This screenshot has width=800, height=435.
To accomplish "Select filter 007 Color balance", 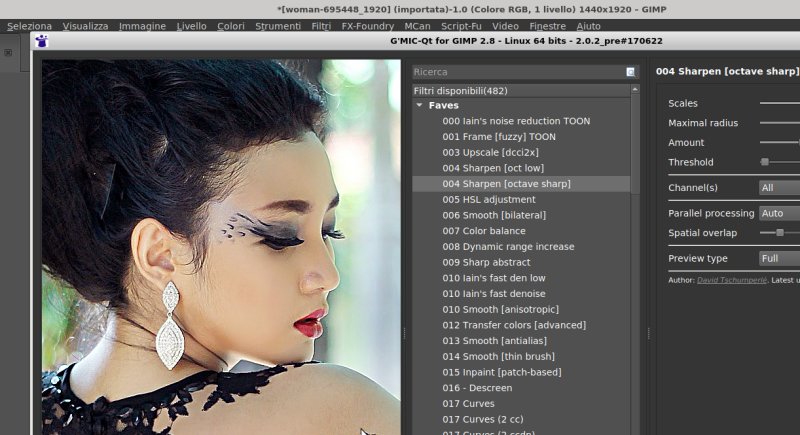I will [484, 231].
